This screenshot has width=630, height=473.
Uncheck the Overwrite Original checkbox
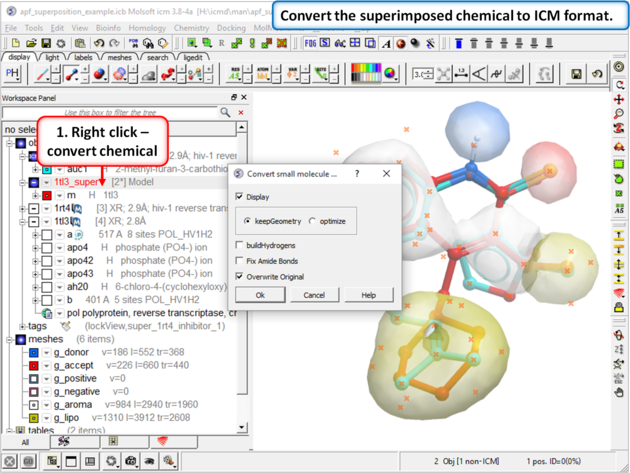click(x=239, y=277)
